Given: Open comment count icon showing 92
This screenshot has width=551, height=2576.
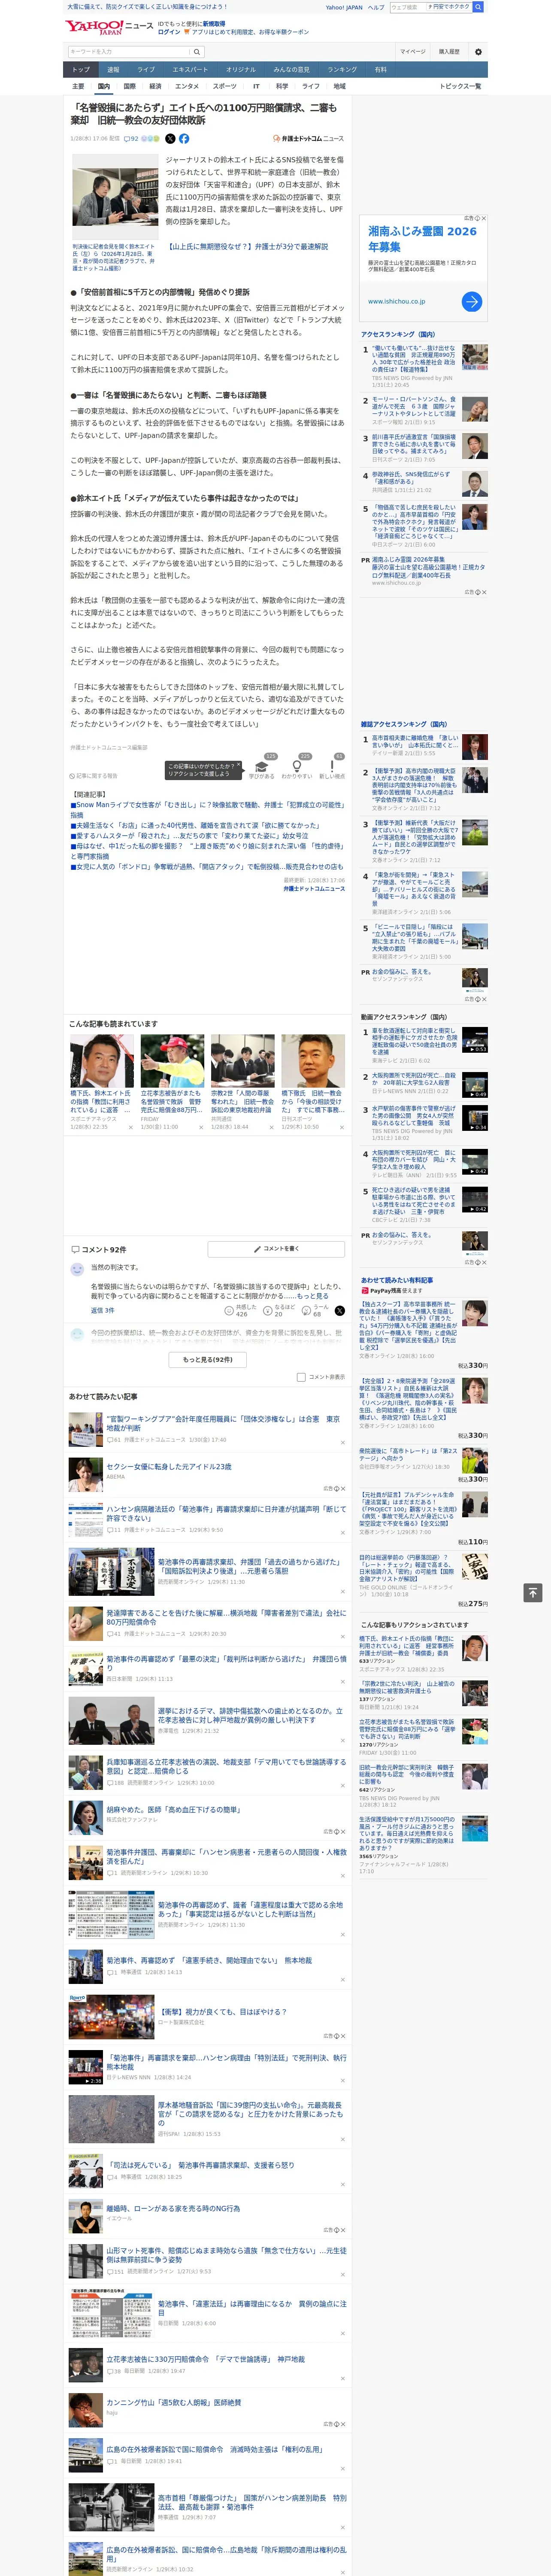Looking at the screenshot, I should [131, 139].
